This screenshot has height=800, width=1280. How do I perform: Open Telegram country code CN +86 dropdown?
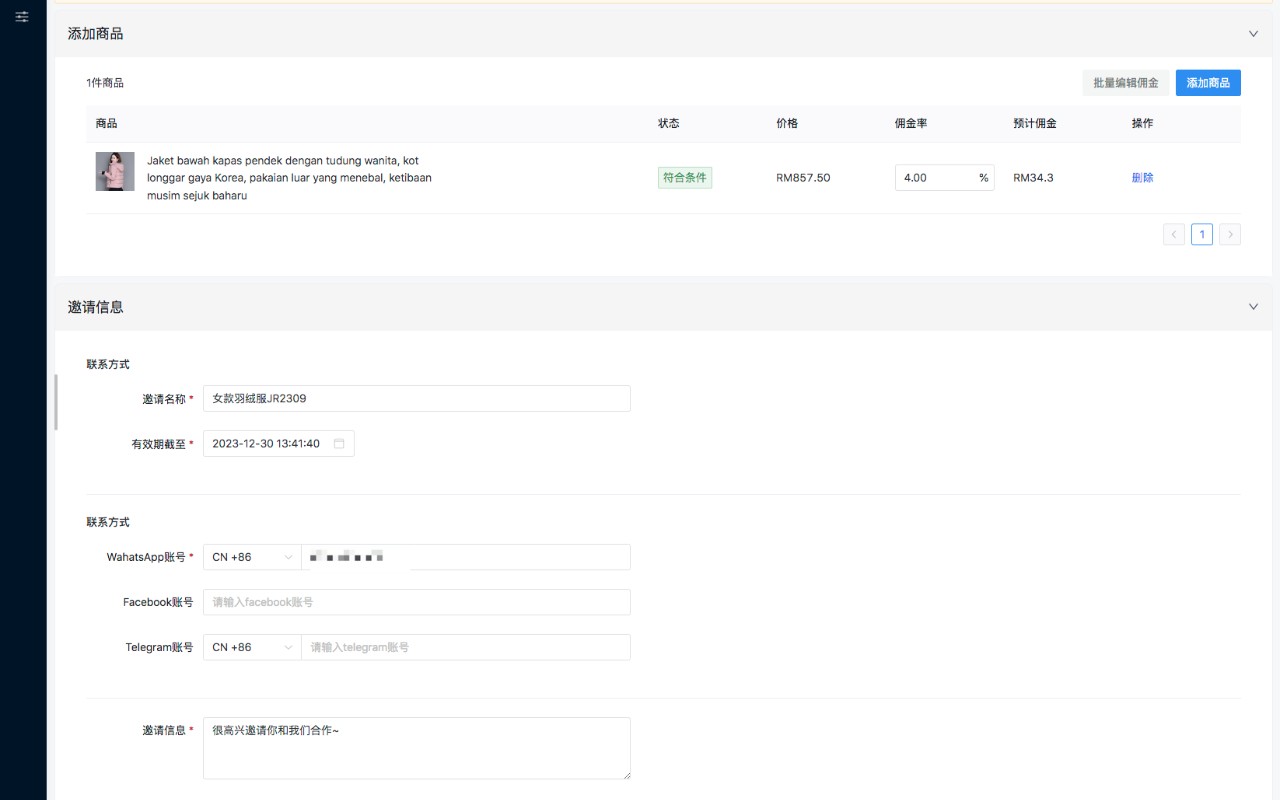coord(252,647)
